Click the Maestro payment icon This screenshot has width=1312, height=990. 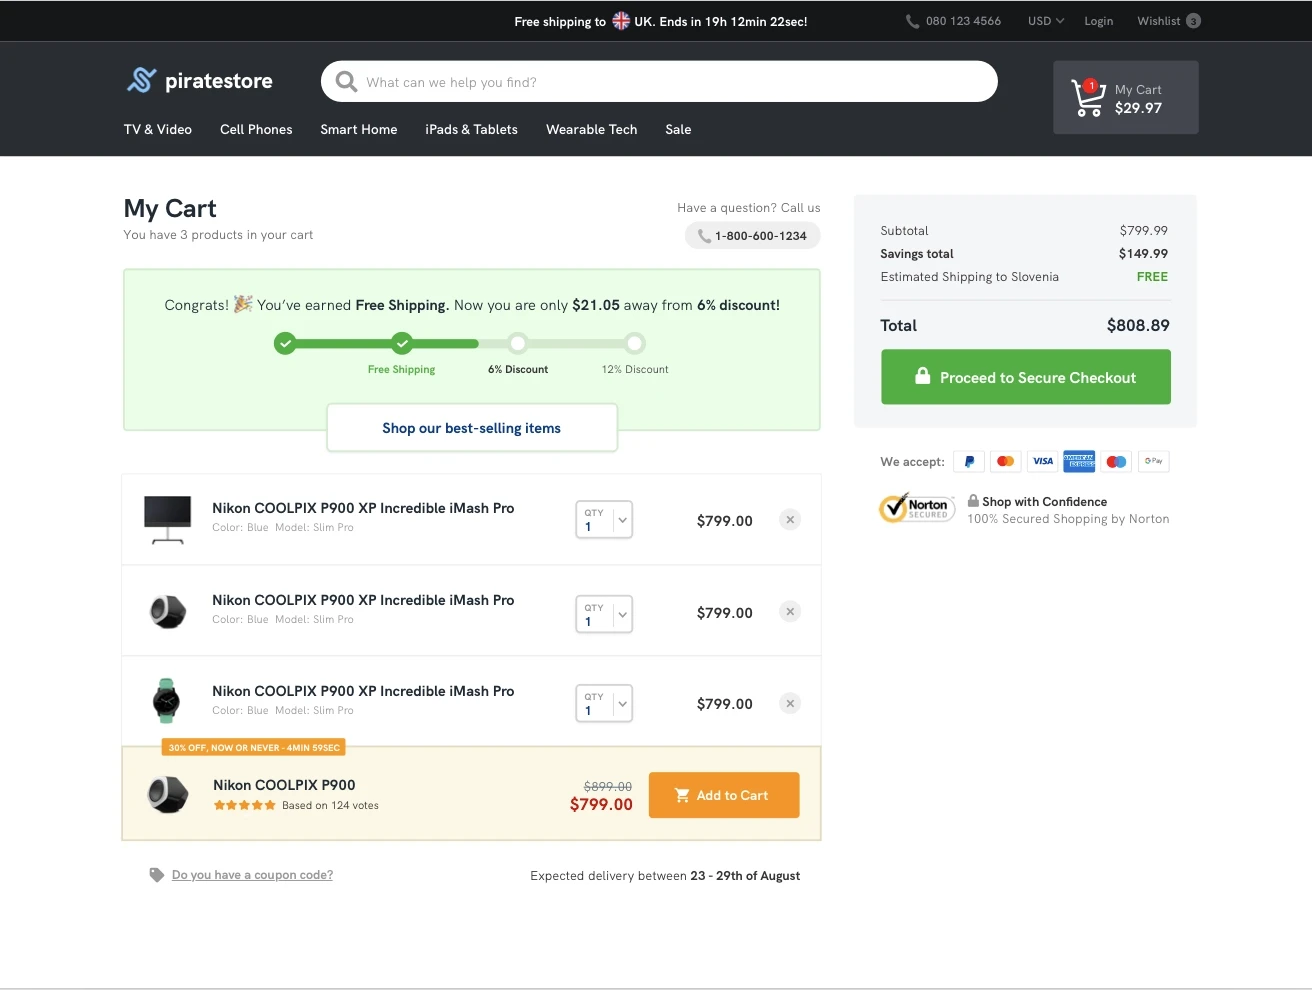1116,461
